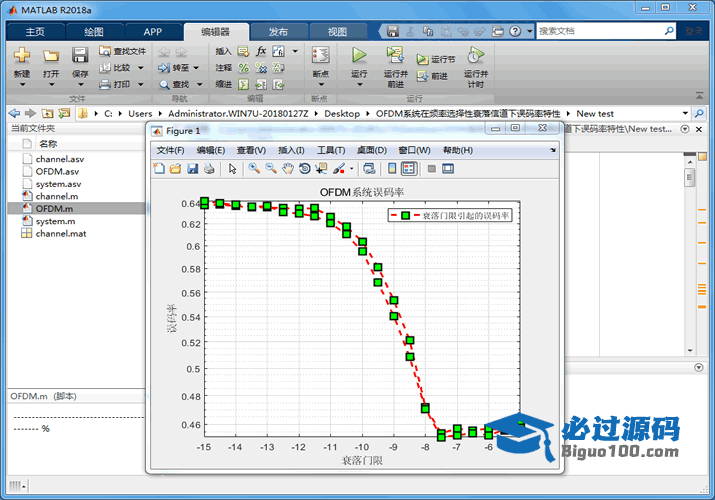Click the browse for folder icon
This screenshot has height=500, width=715.
click(64, 113)
